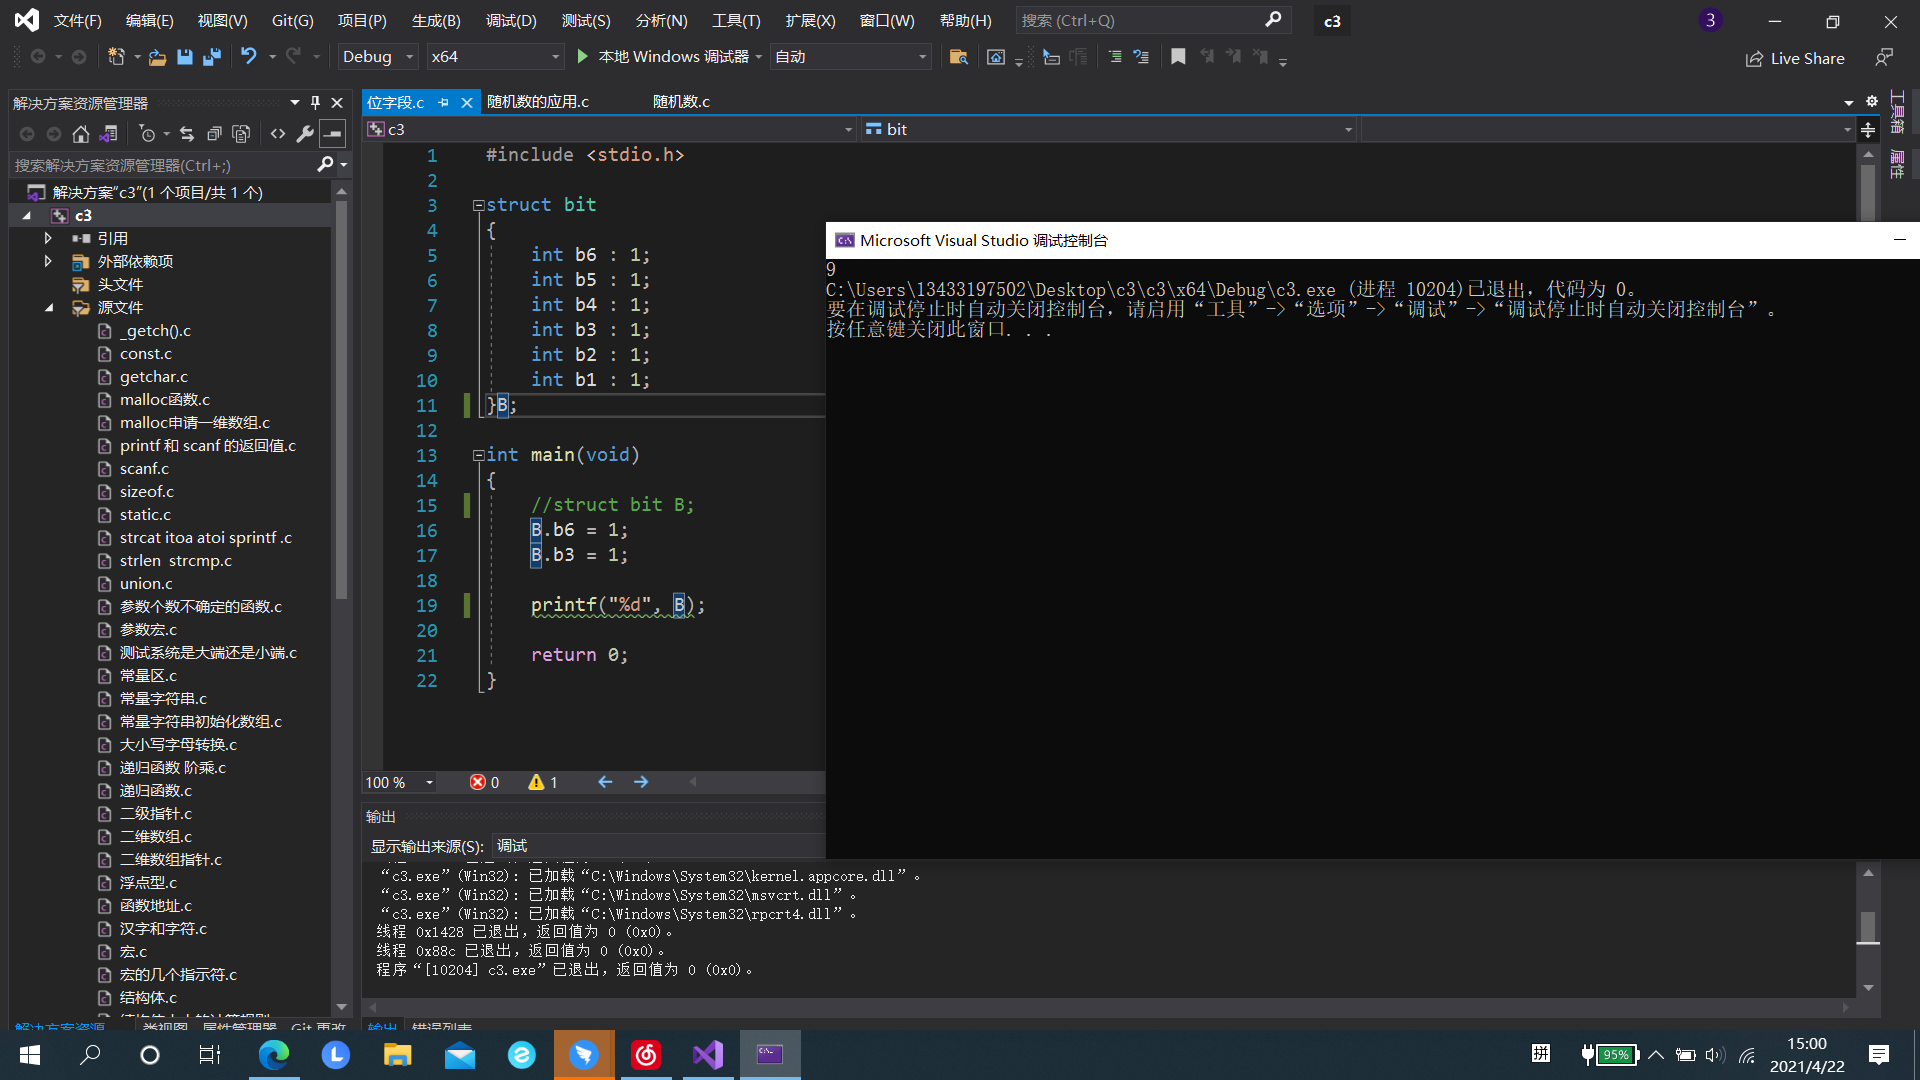Close the 位字段.c editor tab
The image size is (1920, 1080).
click(x=466, y=102)
